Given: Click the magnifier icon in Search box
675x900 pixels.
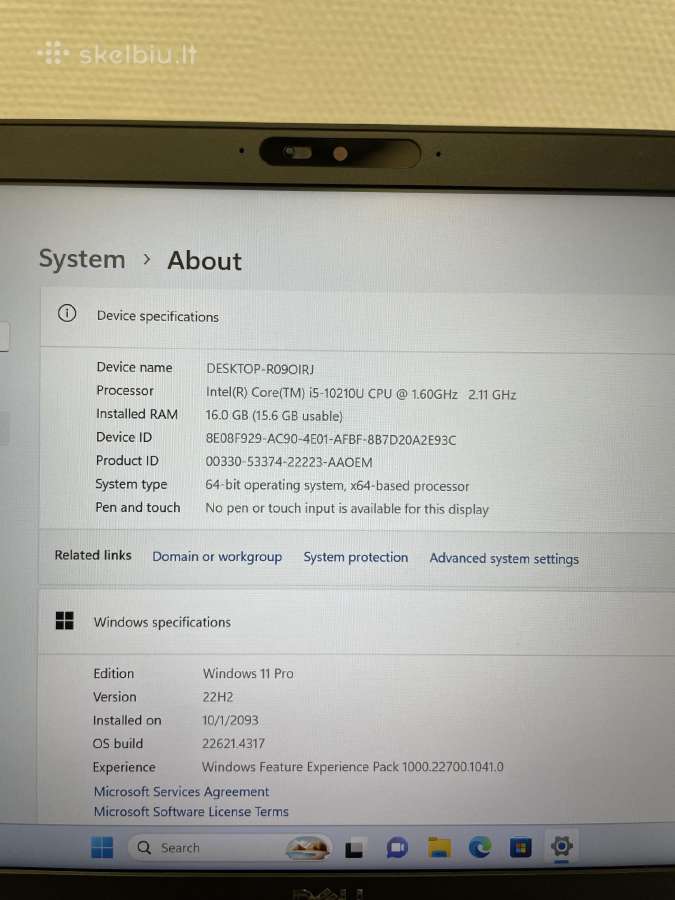Looking at the screenshot, I should 144,847.
